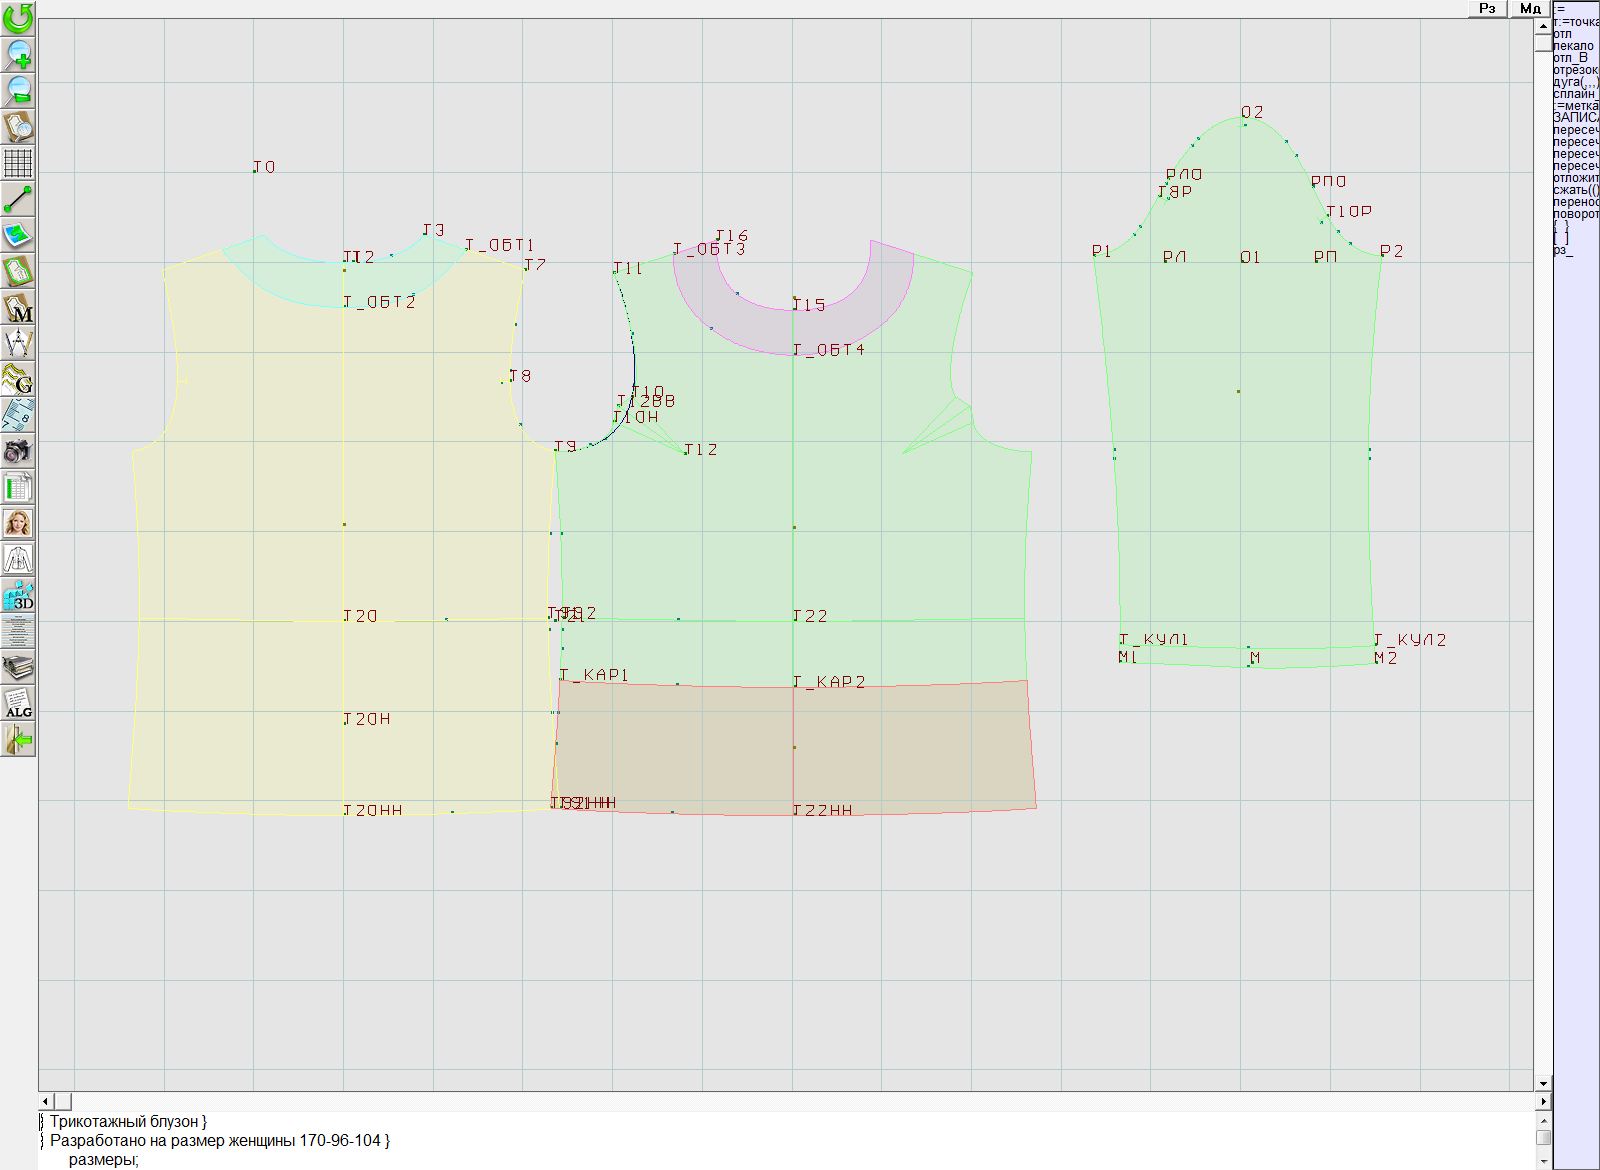Open the jacket mannequin icon
This screenshot has height=1170, width=1600.
click(18, 559)
